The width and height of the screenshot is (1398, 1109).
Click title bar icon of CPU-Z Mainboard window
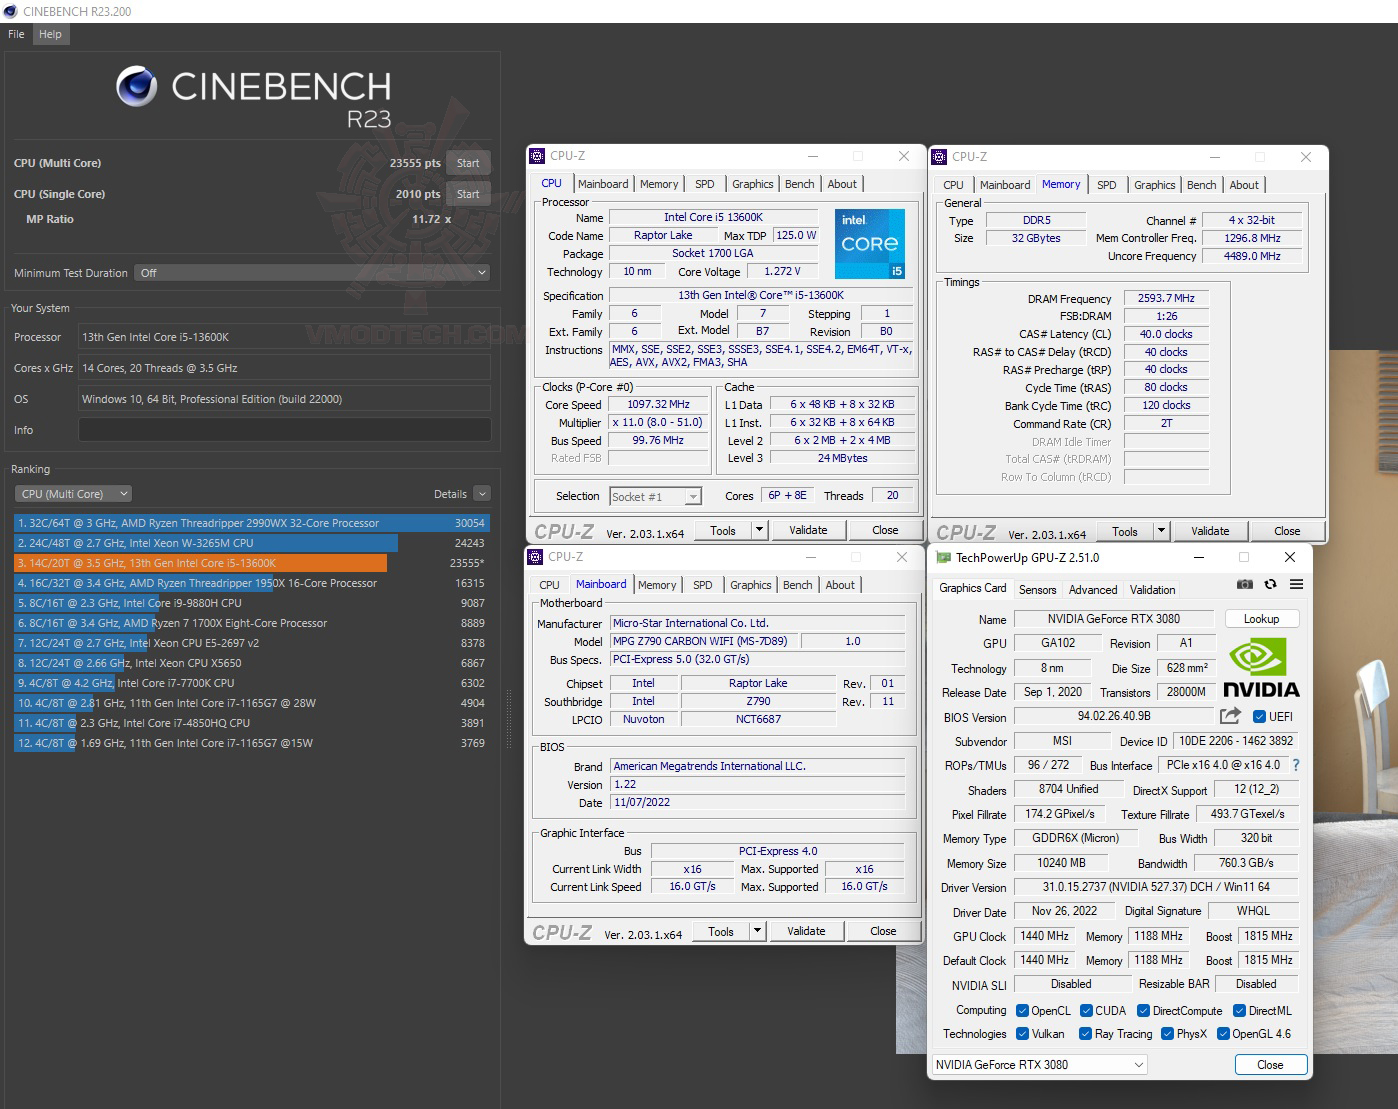pyautogui.click(x=537, y=557)
